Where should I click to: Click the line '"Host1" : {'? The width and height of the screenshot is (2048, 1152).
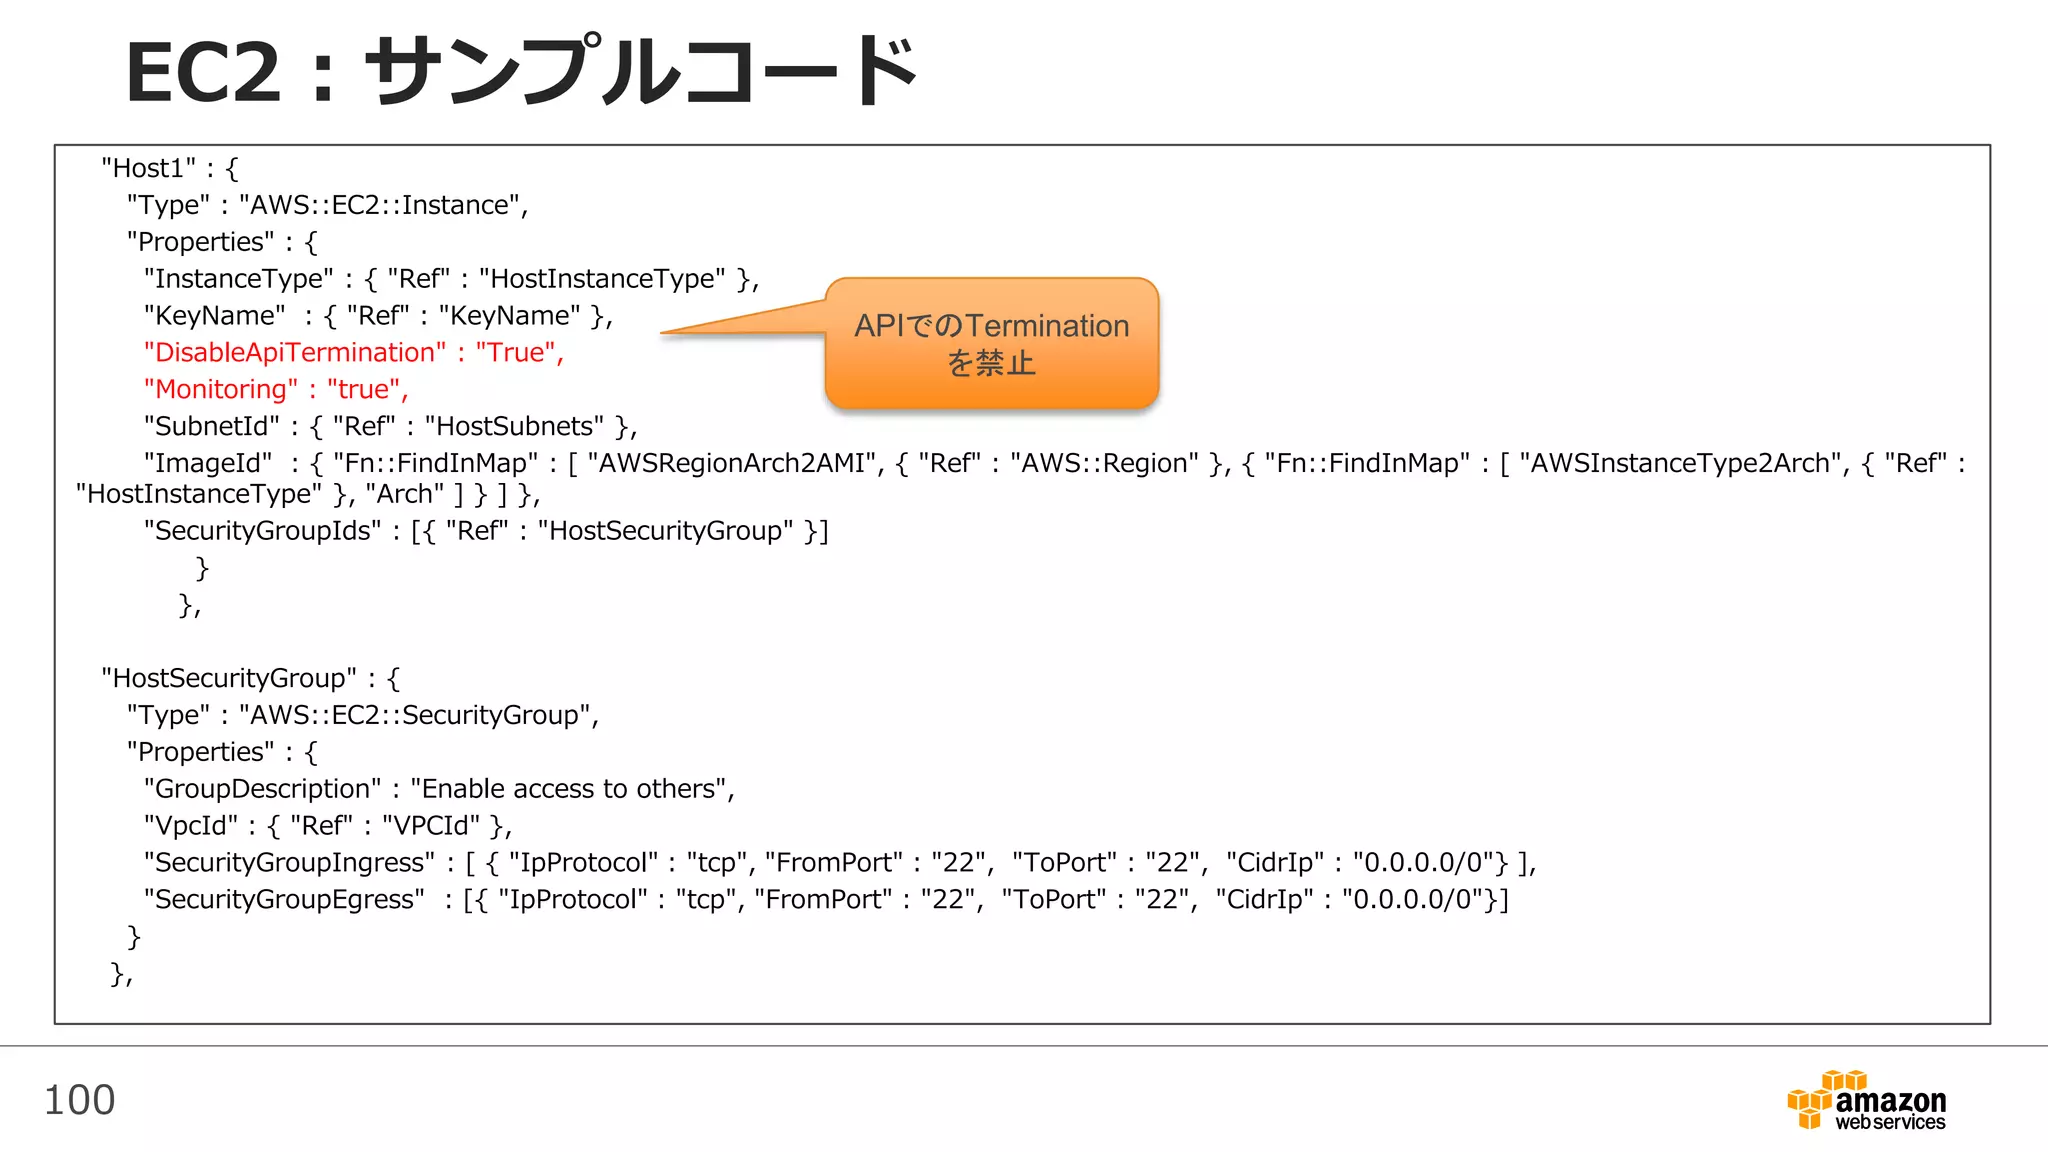tap(170, 168)
